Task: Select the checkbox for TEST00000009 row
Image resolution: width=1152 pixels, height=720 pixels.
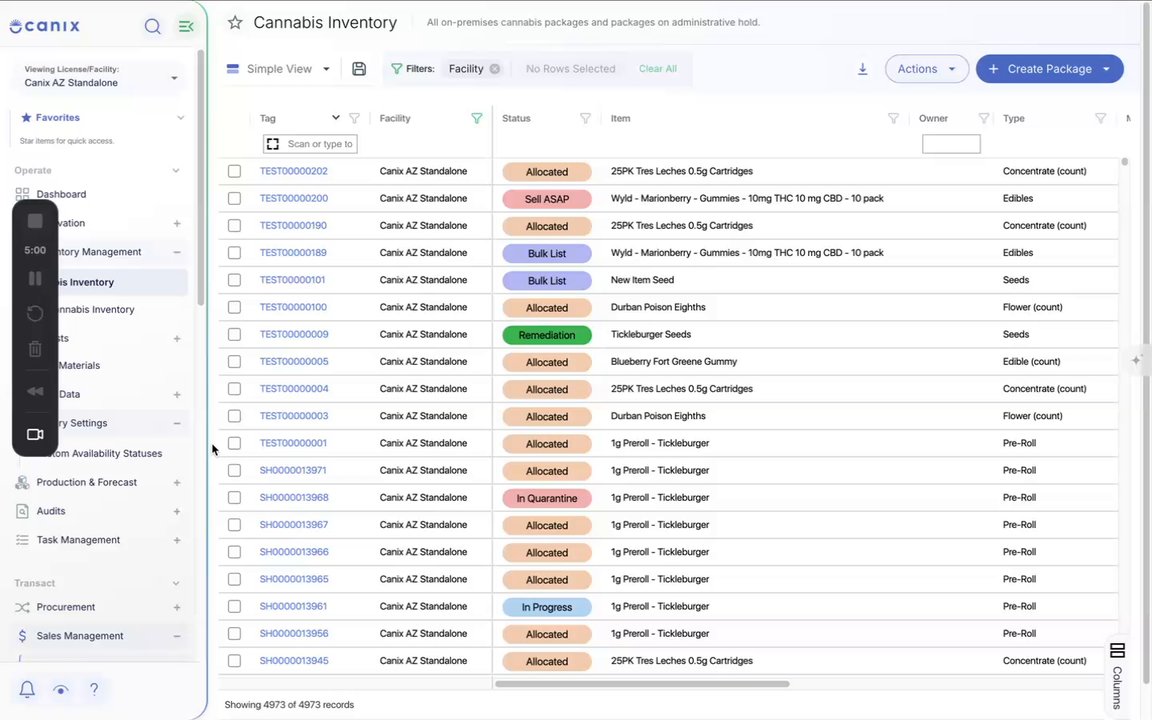Action: click(234, 334)
